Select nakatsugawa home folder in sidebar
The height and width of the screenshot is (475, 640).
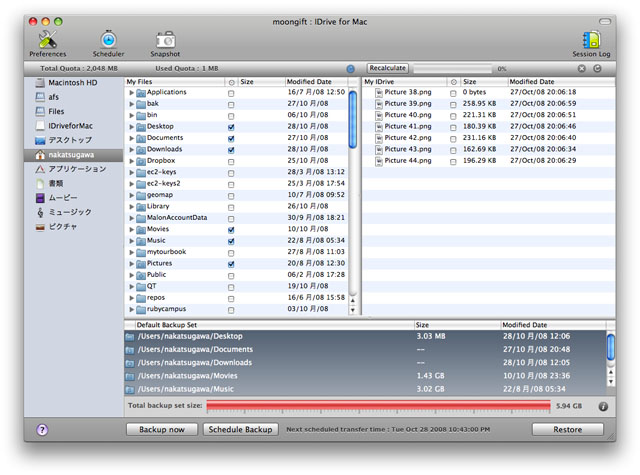click(71, 155)
